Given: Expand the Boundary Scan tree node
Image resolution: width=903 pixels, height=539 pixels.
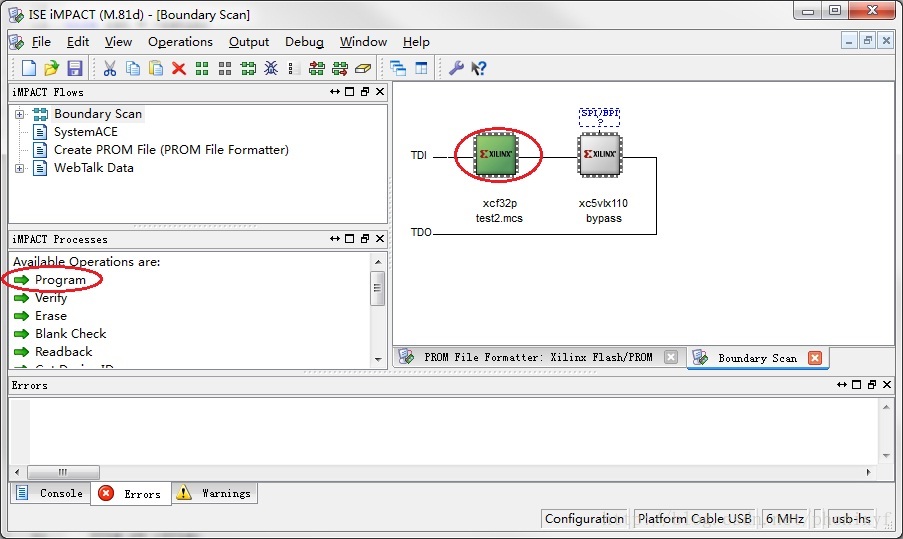Looking at the screenshot, I should (x=20, y=114).
